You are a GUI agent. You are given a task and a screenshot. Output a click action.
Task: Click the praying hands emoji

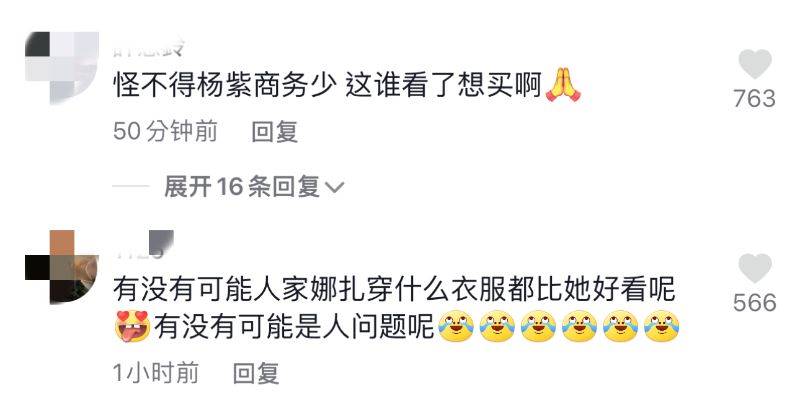563,85
